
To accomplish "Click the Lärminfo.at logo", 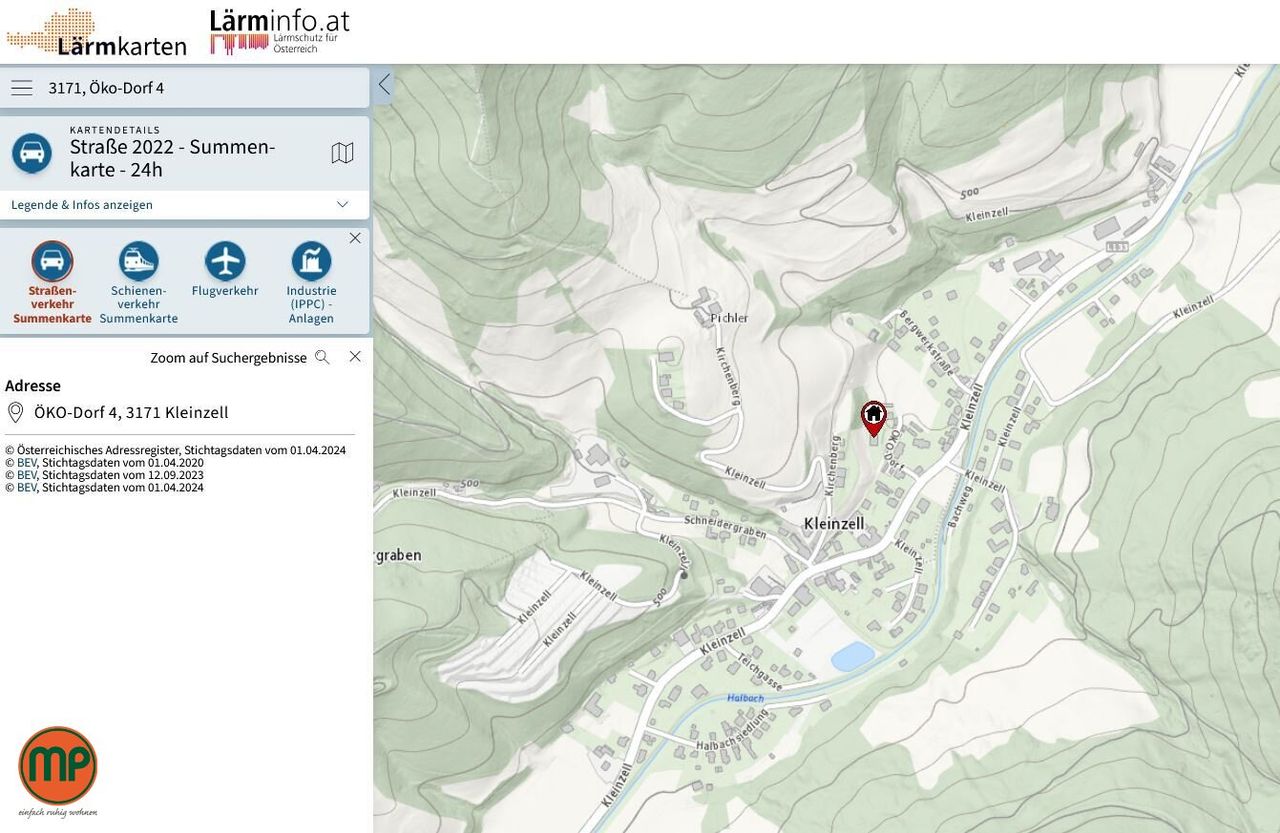I will click(279, 31).
